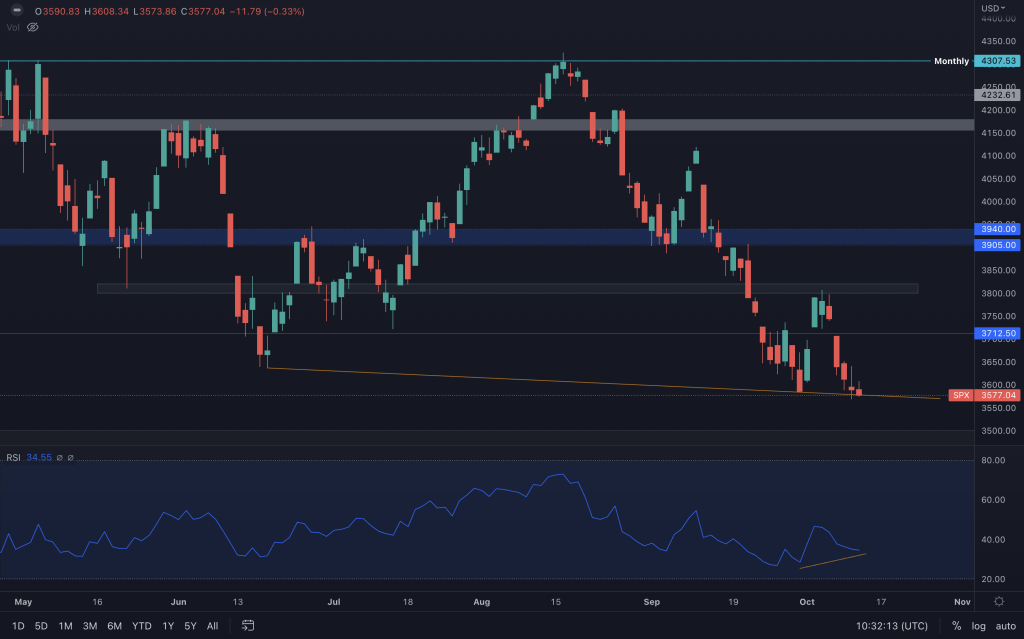Click the collapse legend circle icon
The height and width of the screenshot is (639, 1024).
16,11
